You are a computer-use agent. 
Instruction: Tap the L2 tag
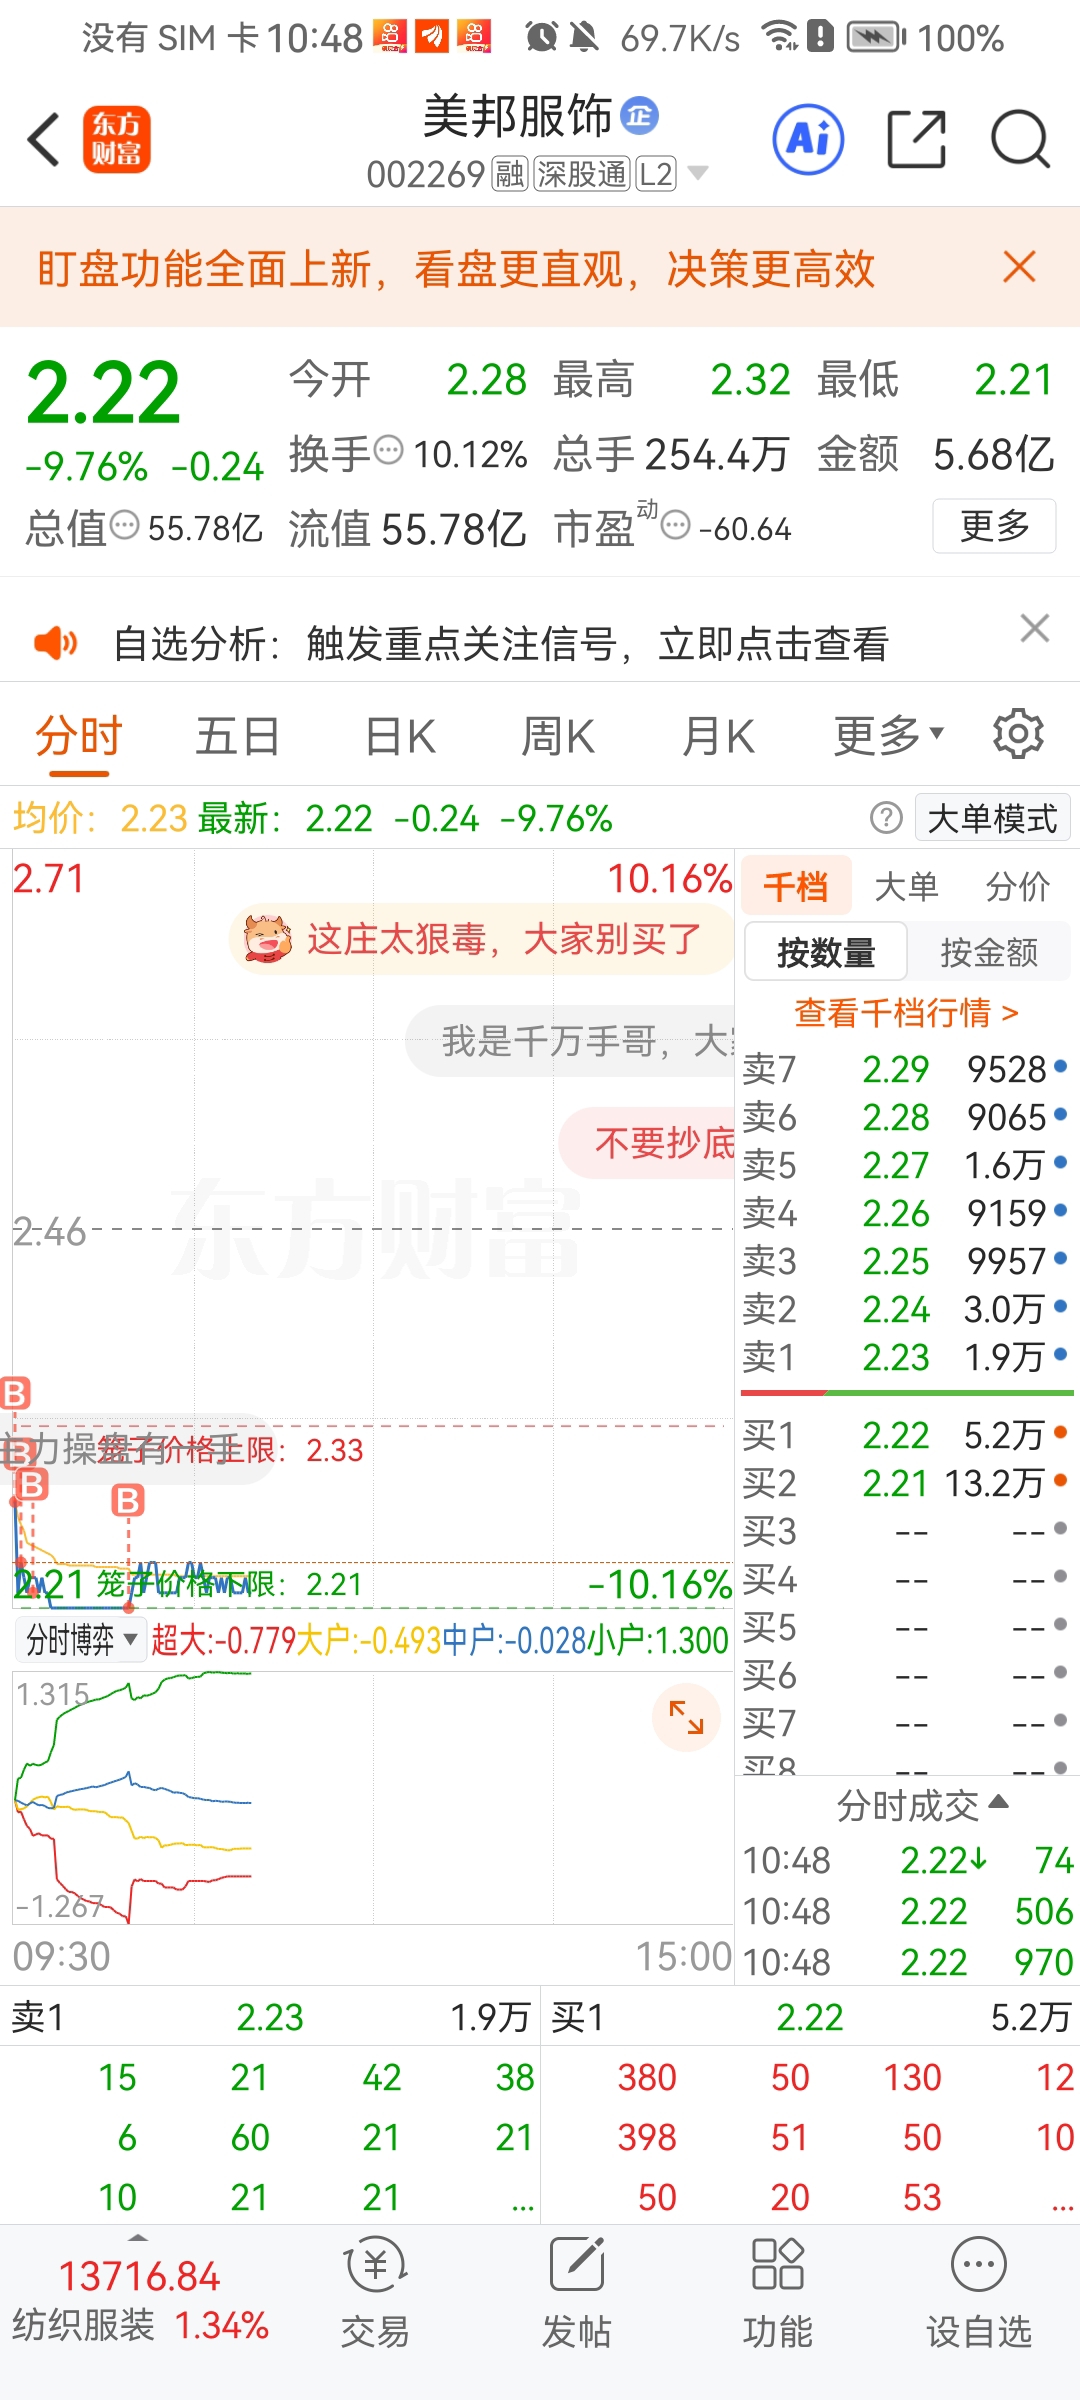pyautogui.click(x=656, y=174)
